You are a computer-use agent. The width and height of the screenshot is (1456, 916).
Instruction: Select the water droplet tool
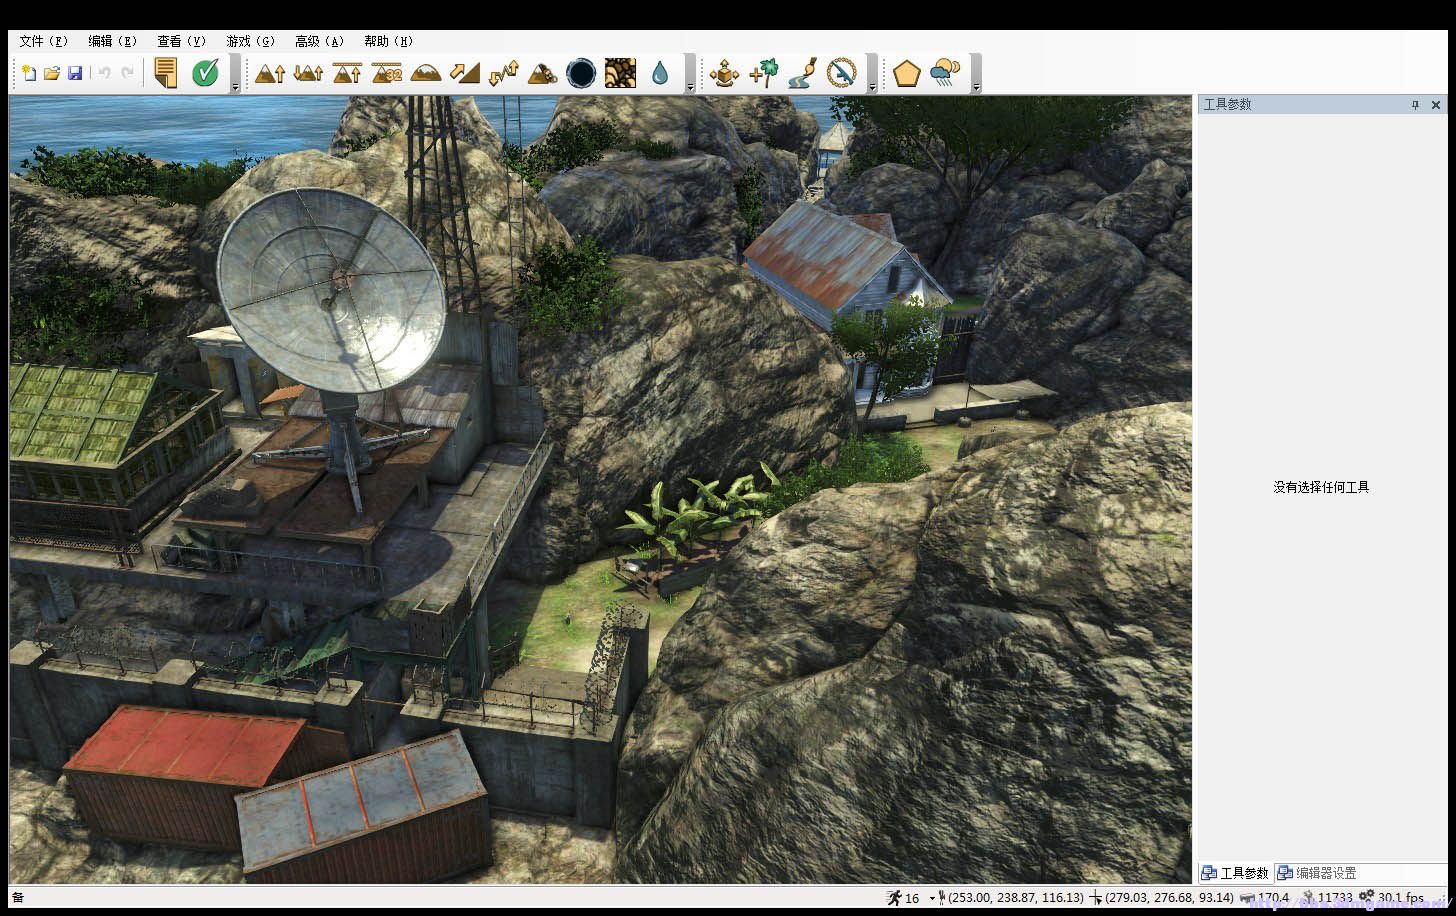(x=659, y=73)
